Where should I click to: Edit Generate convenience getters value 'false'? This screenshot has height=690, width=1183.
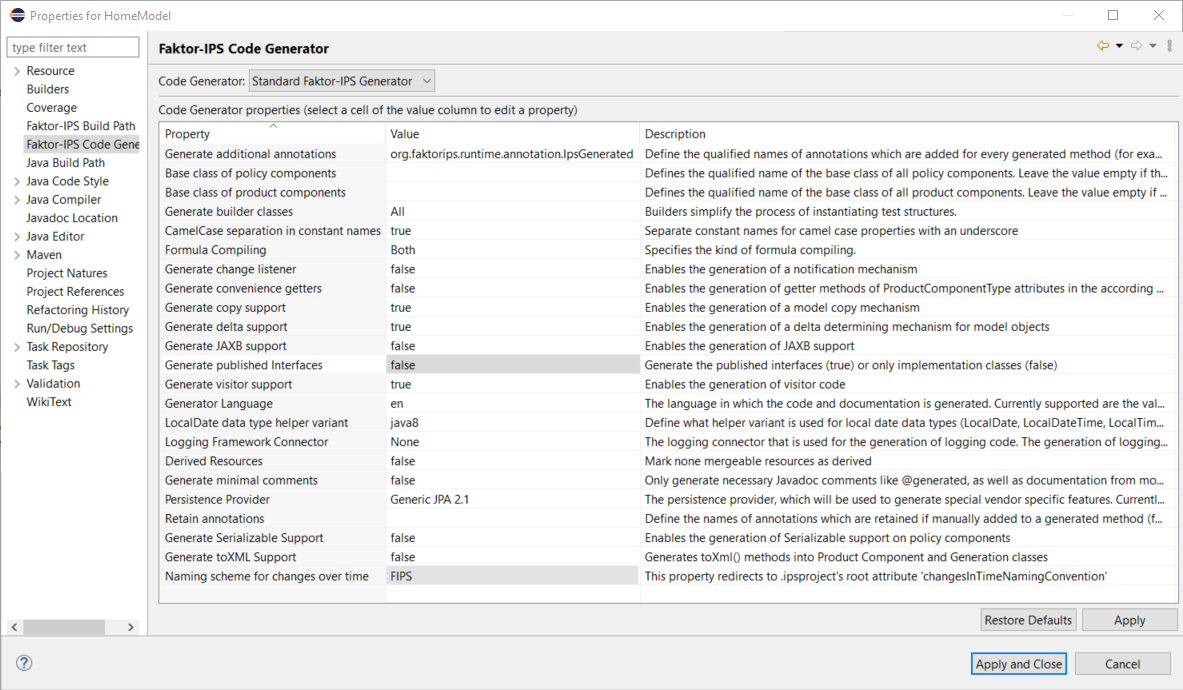tap(512, 289)
